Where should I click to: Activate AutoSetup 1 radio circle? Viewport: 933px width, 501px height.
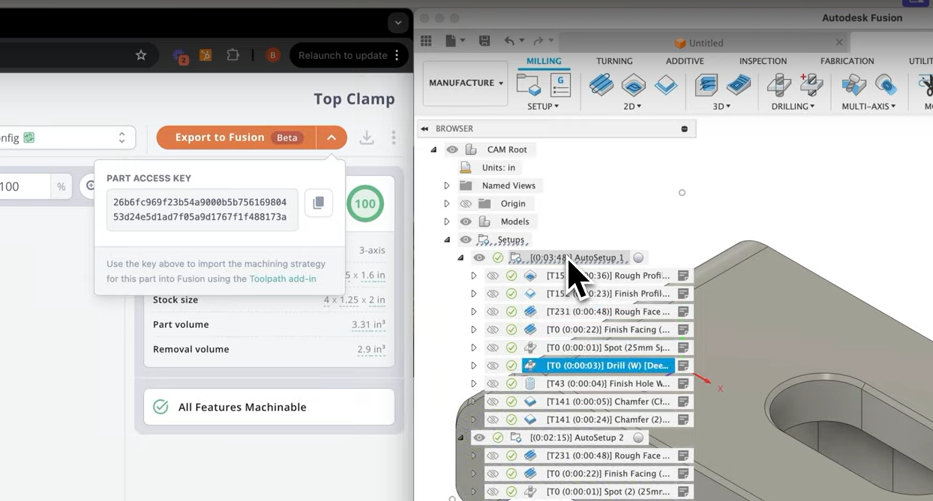pyautogui.click(x=638, y=258)
